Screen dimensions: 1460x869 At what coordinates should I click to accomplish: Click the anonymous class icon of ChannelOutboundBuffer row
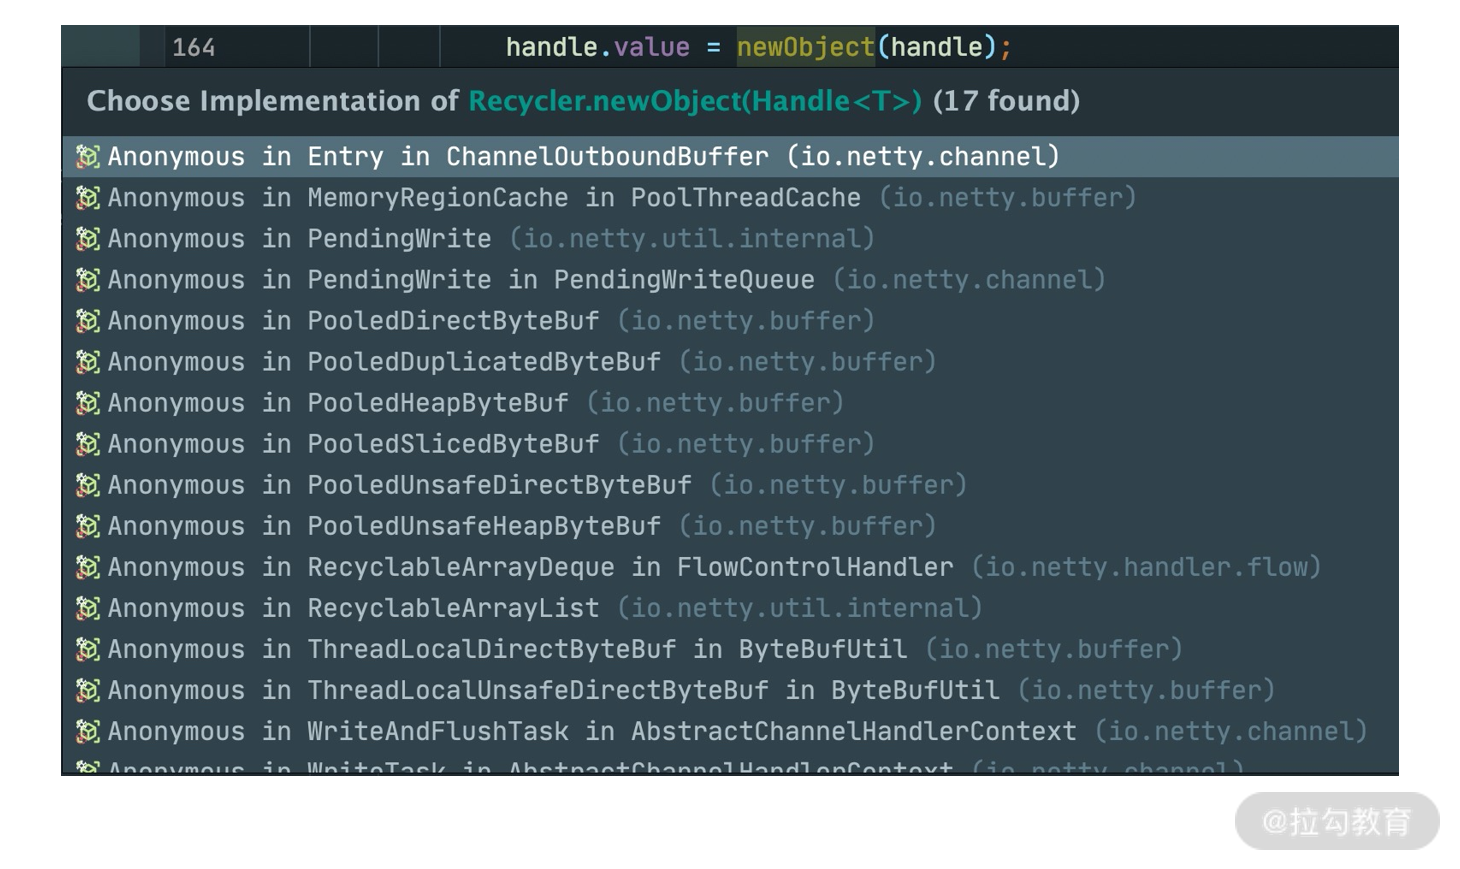[x=88, y=157]
